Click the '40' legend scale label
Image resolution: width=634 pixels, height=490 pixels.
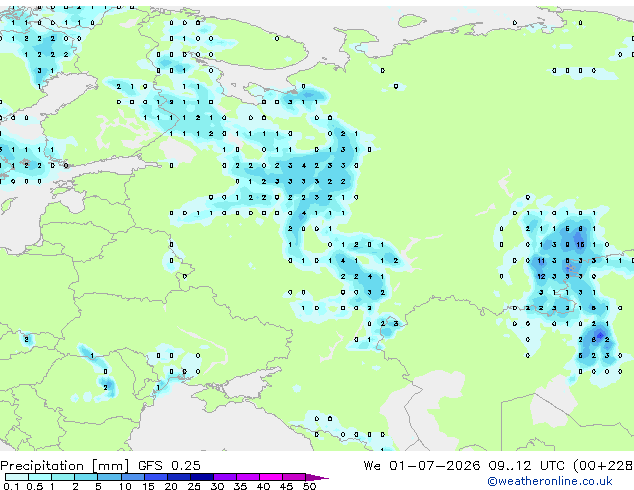coord(263,486)
